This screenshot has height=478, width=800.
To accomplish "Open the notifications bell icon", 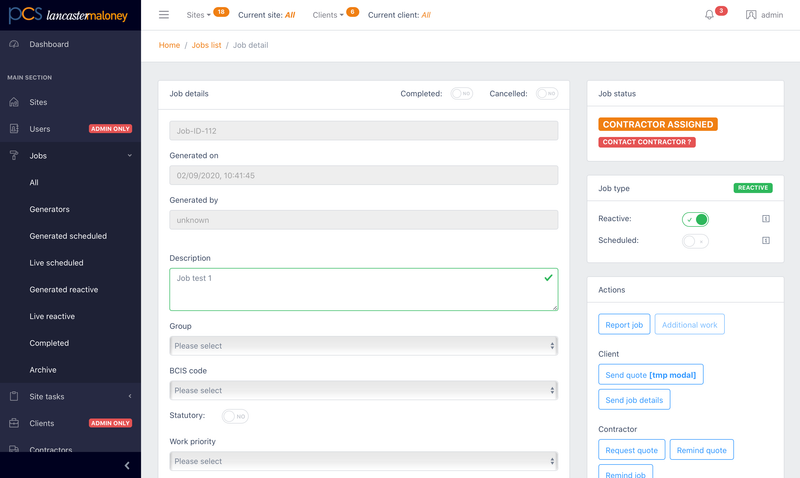I will (x=709, y=15).
